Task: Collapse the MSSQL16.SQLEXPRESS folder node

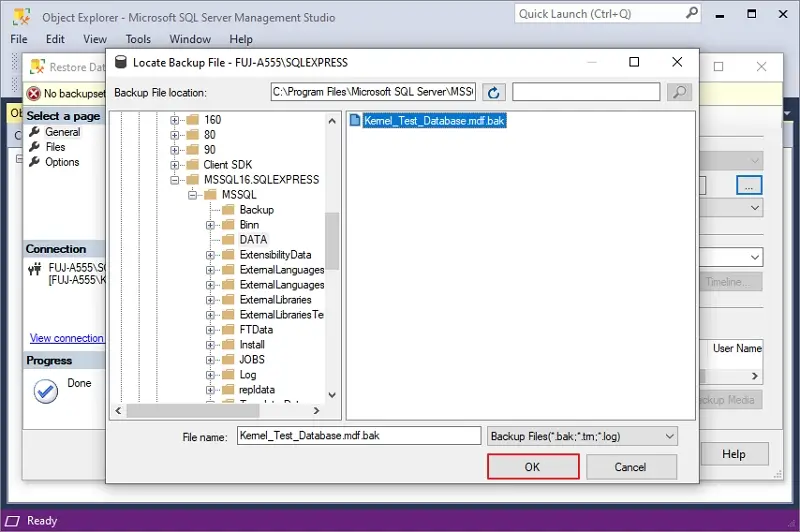Action: point(174,180)
